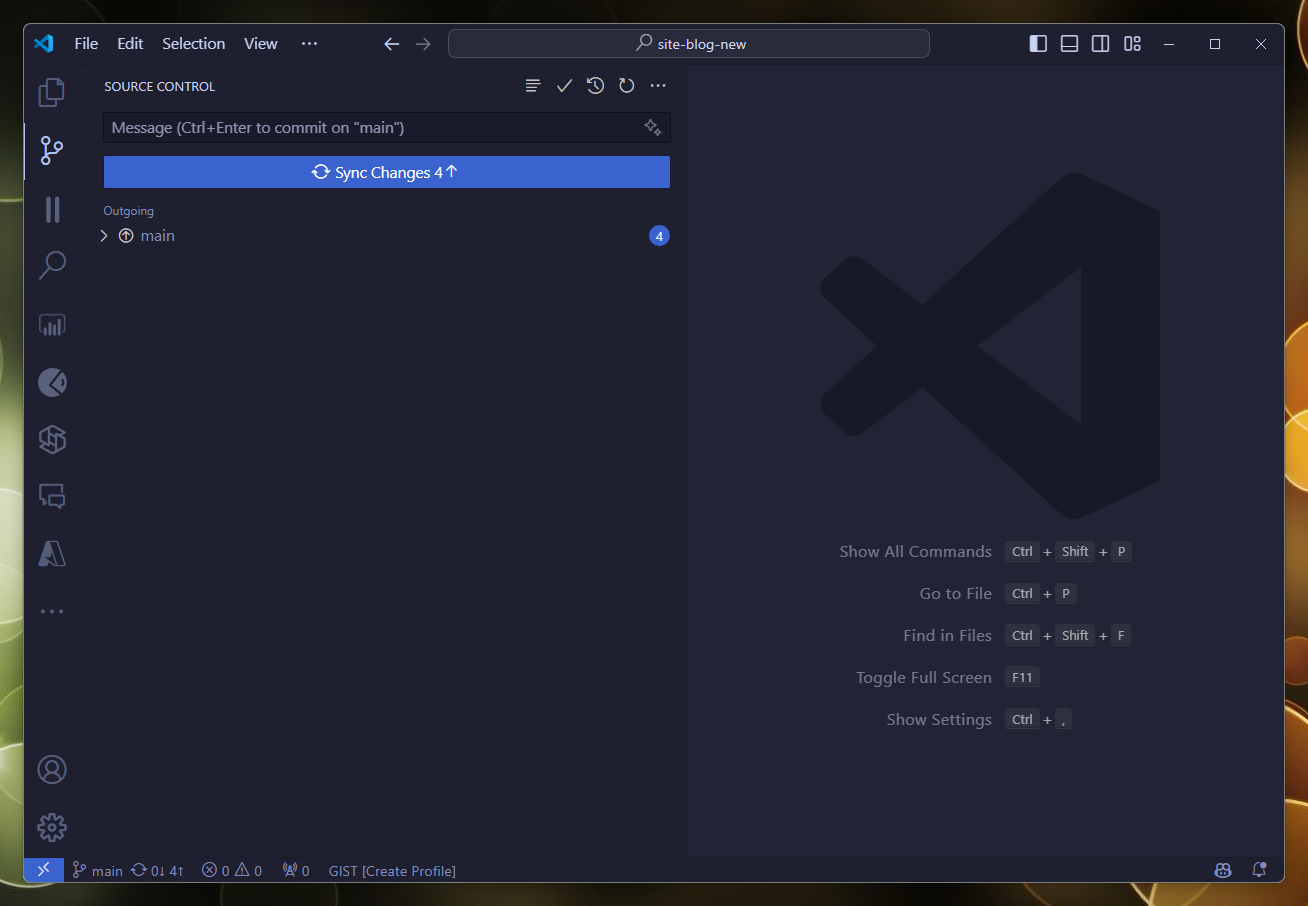Close the VS Code window
The image size is (1308, 906).
(x=1261, y=44)
